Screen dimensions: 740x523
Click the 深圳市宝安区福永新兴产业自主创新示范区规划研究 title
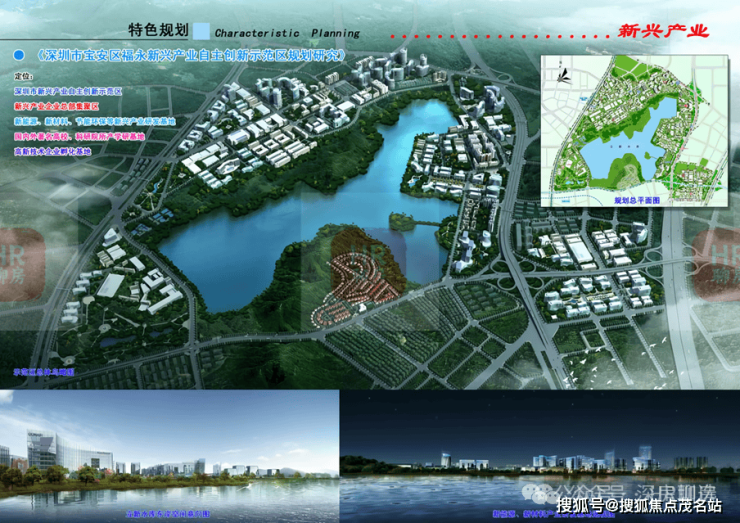[191, 56]
